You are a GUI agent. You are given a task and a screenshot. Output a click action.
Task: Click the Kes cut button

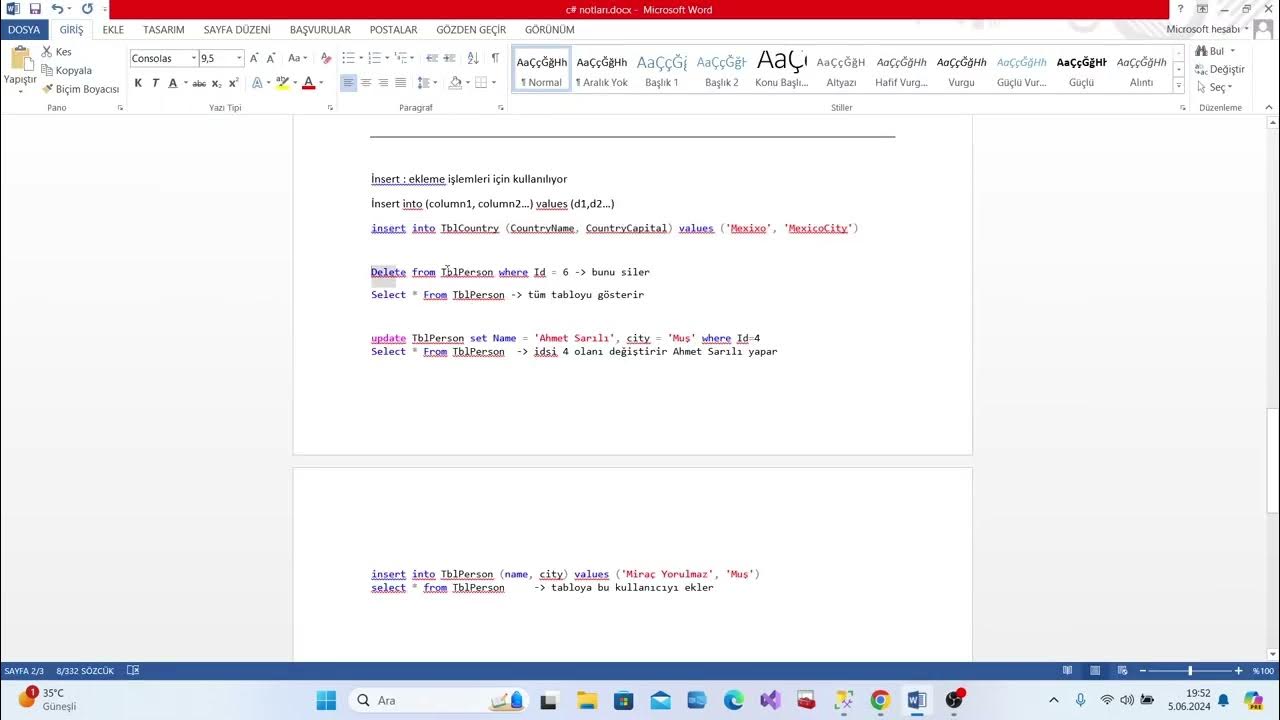coord(56,52)
